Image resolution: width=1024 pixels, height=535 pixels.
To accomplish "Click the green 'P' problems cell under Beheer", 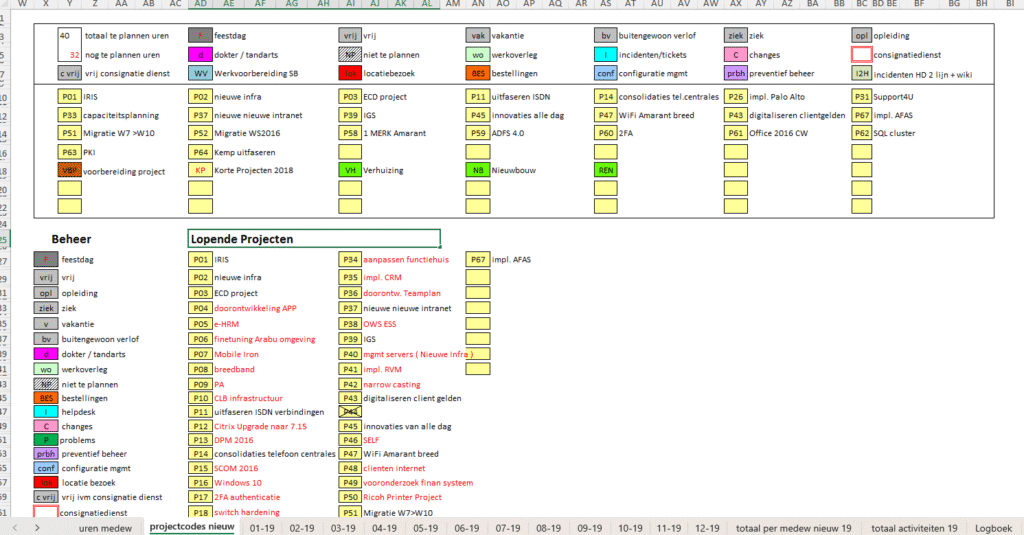I will [45, 440].
